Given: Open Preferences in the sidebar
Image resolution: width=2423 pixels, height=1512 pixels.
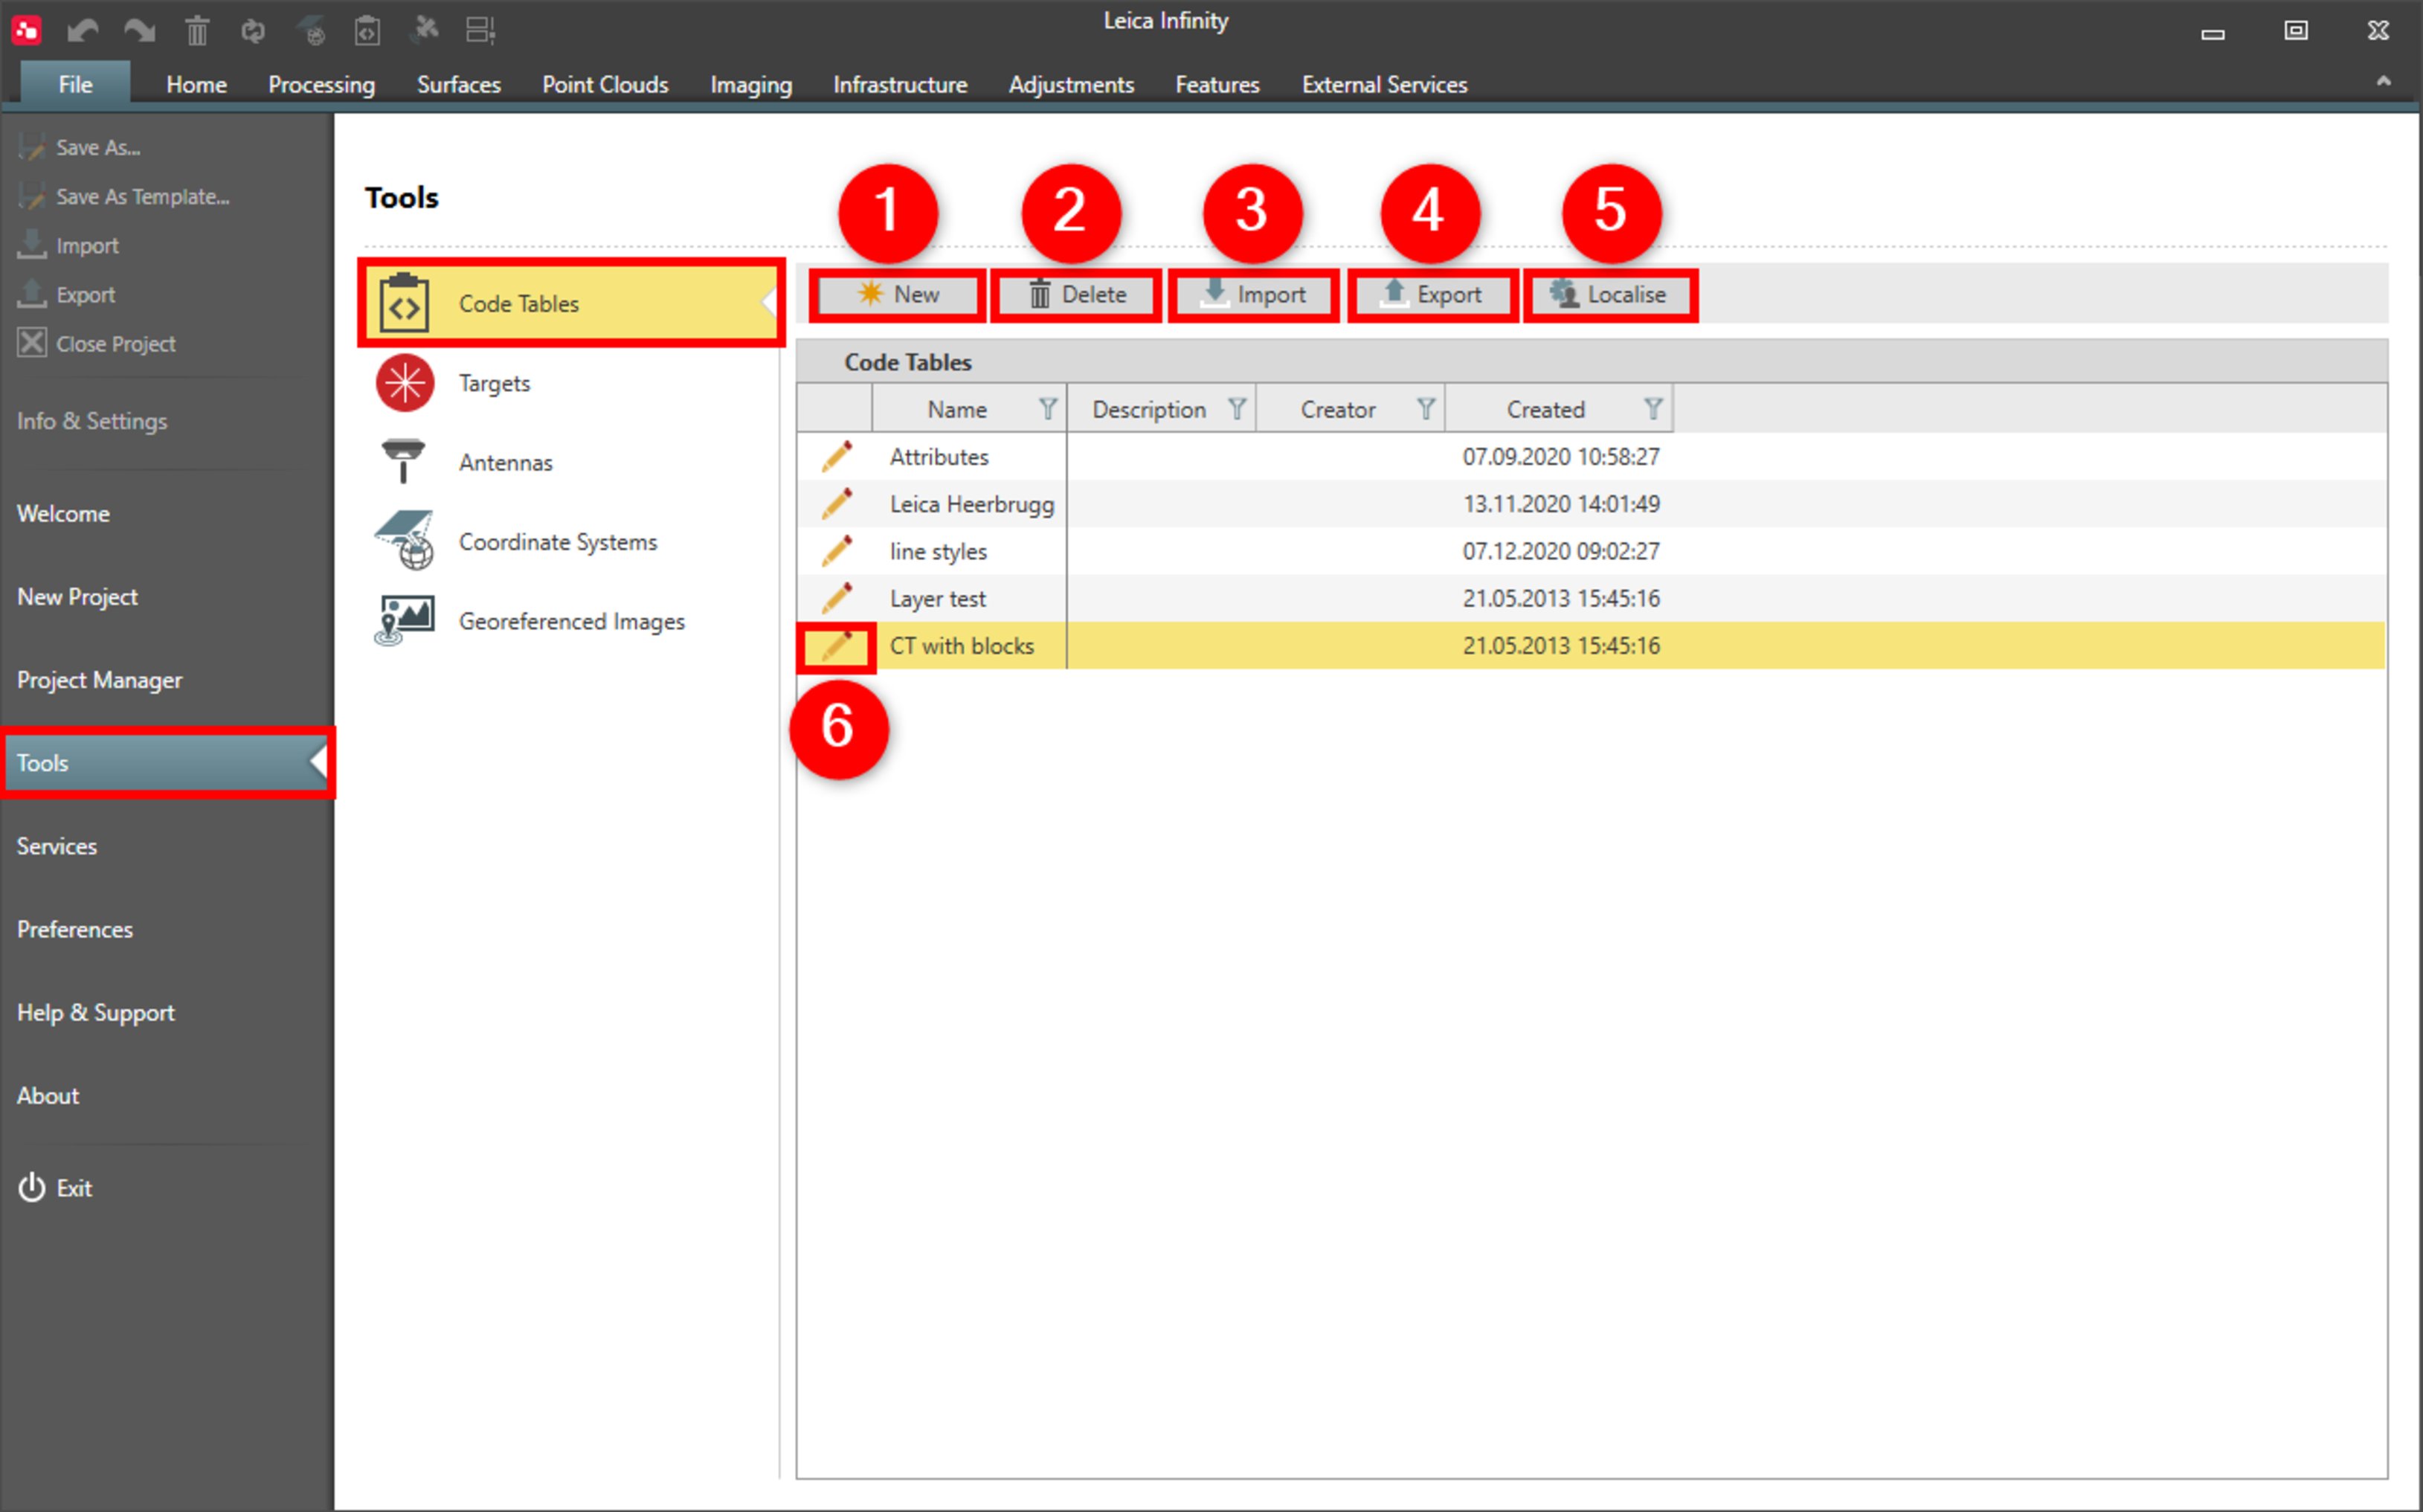Looking at the screenshot, I should pyautogui.click(x=75, y=928).
